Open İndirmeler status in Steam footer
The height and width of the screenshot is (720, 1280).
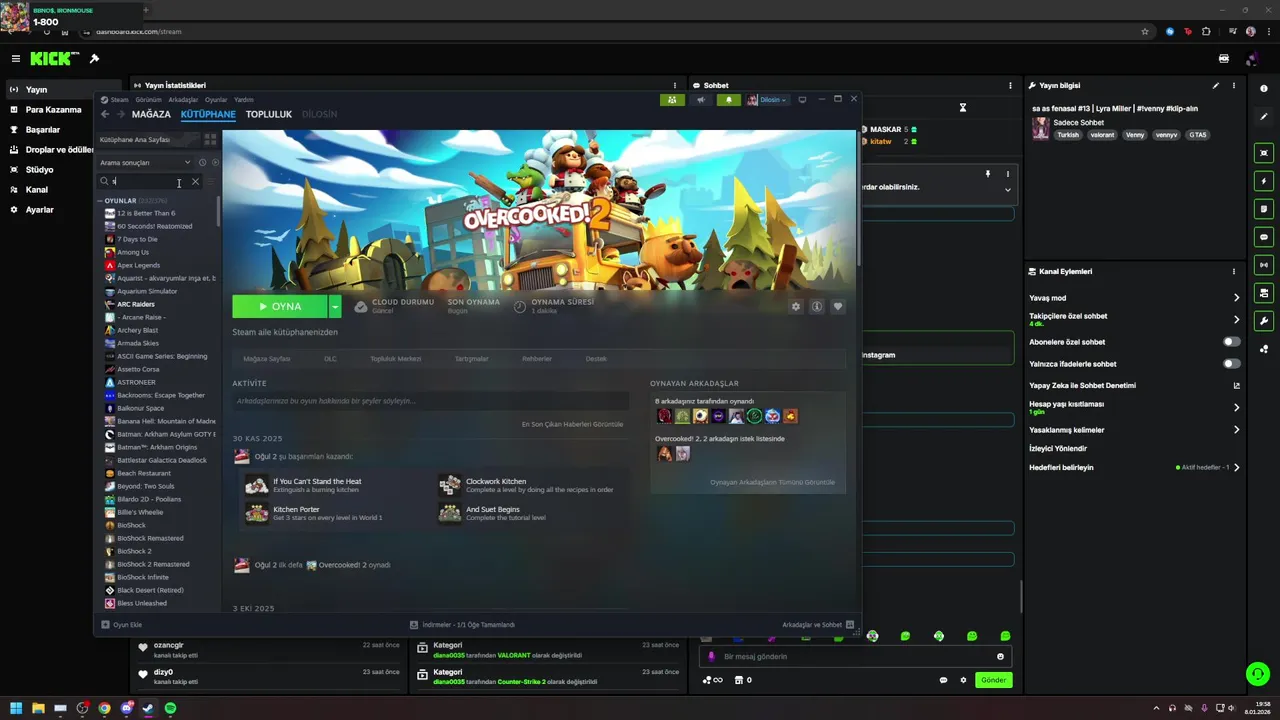pos(463,625)
